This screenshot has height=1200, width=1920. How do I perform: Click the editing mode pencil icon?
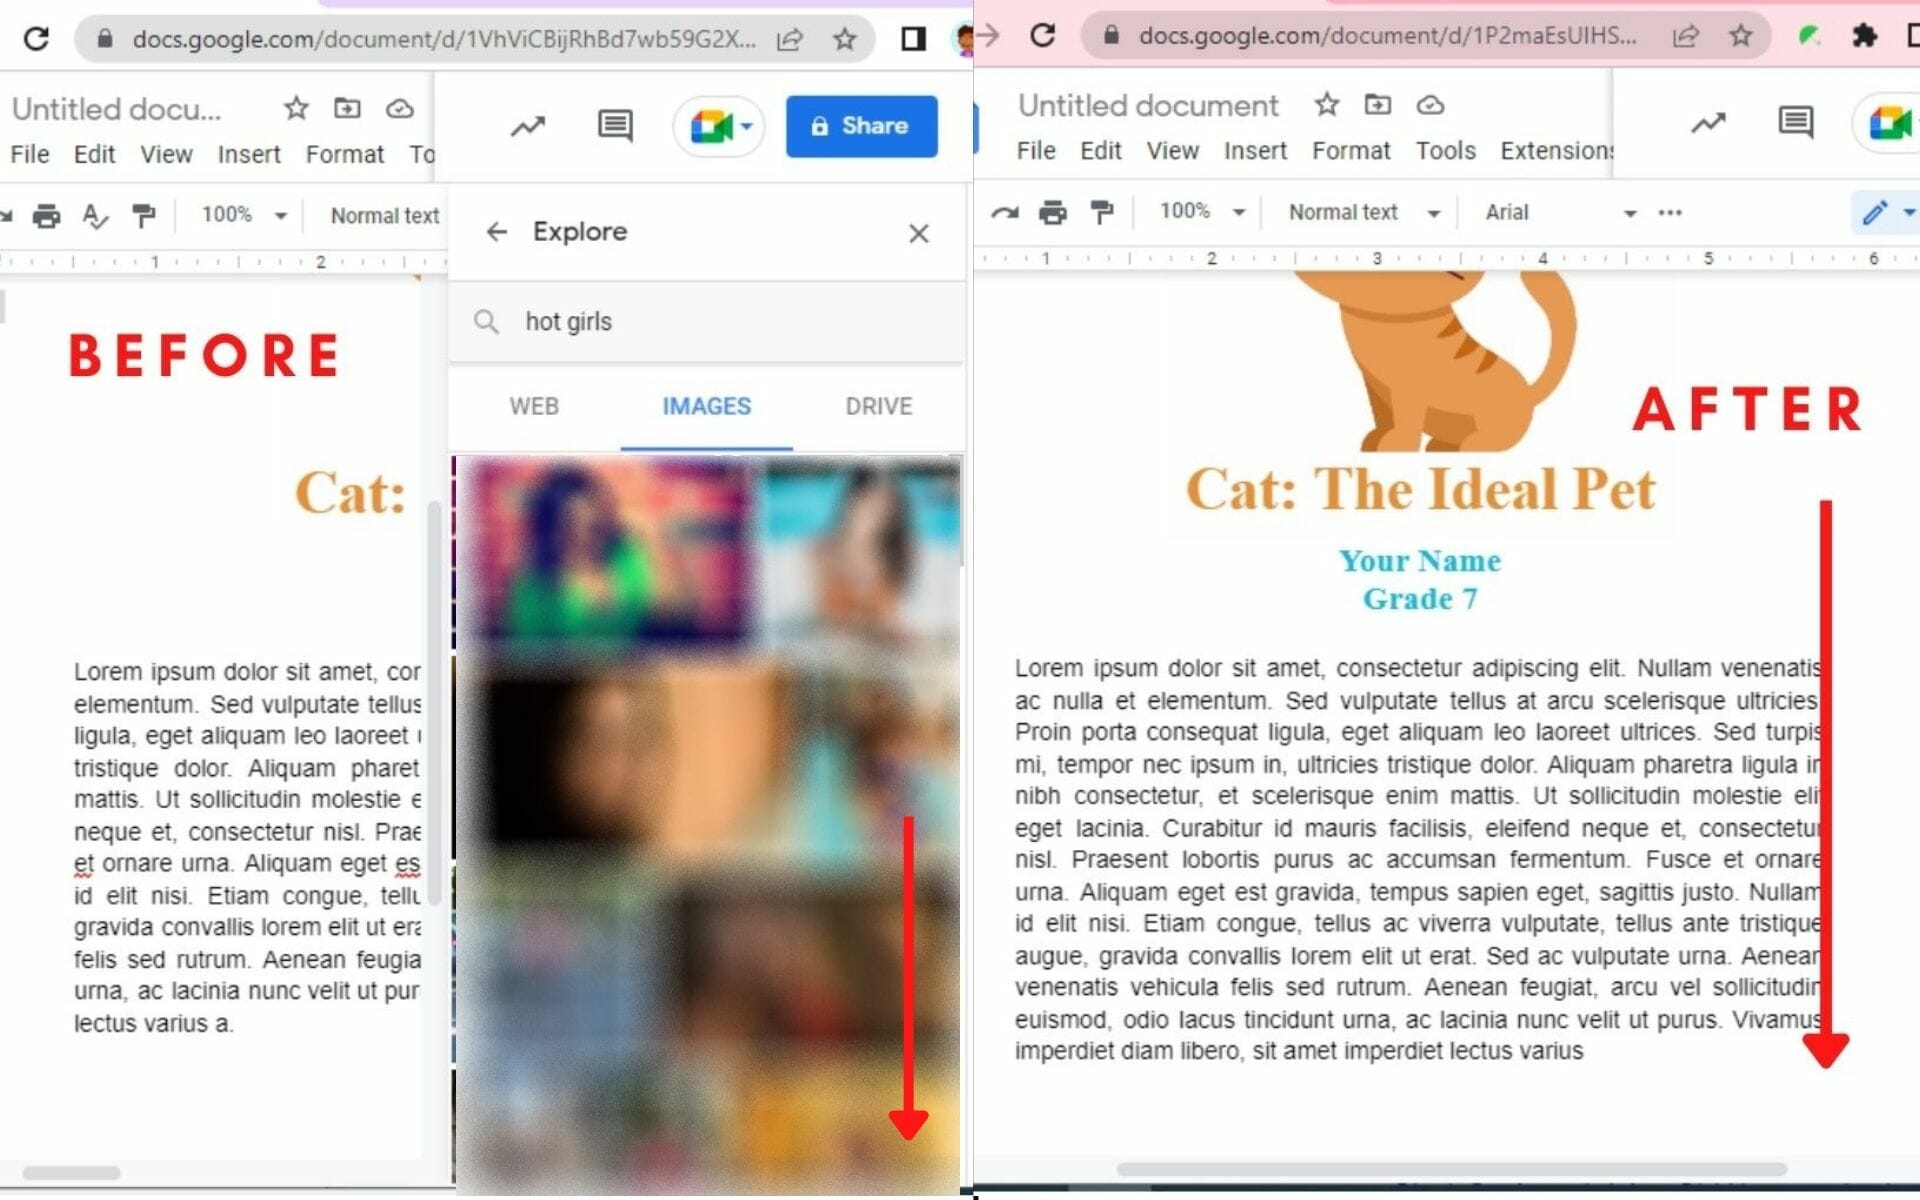(1877, 213)
